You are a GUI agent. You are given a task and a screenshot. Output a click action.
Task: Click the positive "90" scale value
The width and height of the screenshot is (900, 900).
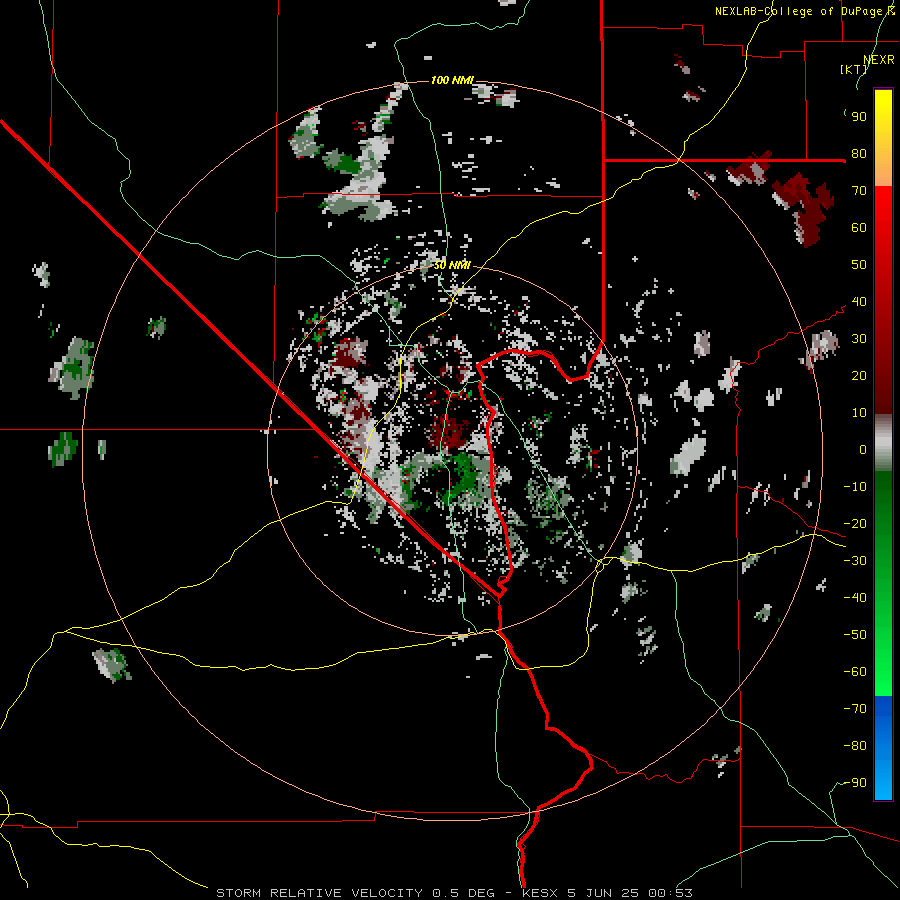coord(859,117)
